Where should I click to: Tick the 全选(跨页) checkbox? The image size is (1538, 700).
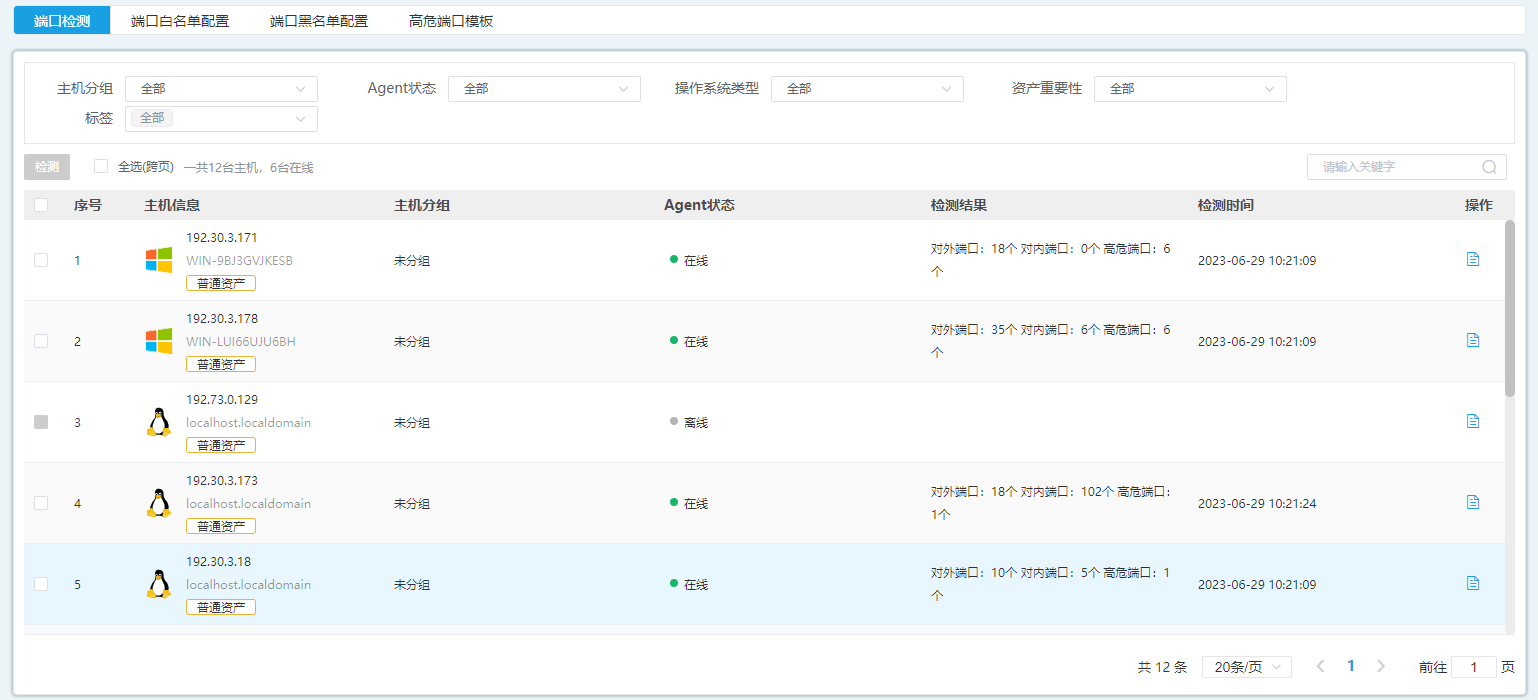[101, 166]
